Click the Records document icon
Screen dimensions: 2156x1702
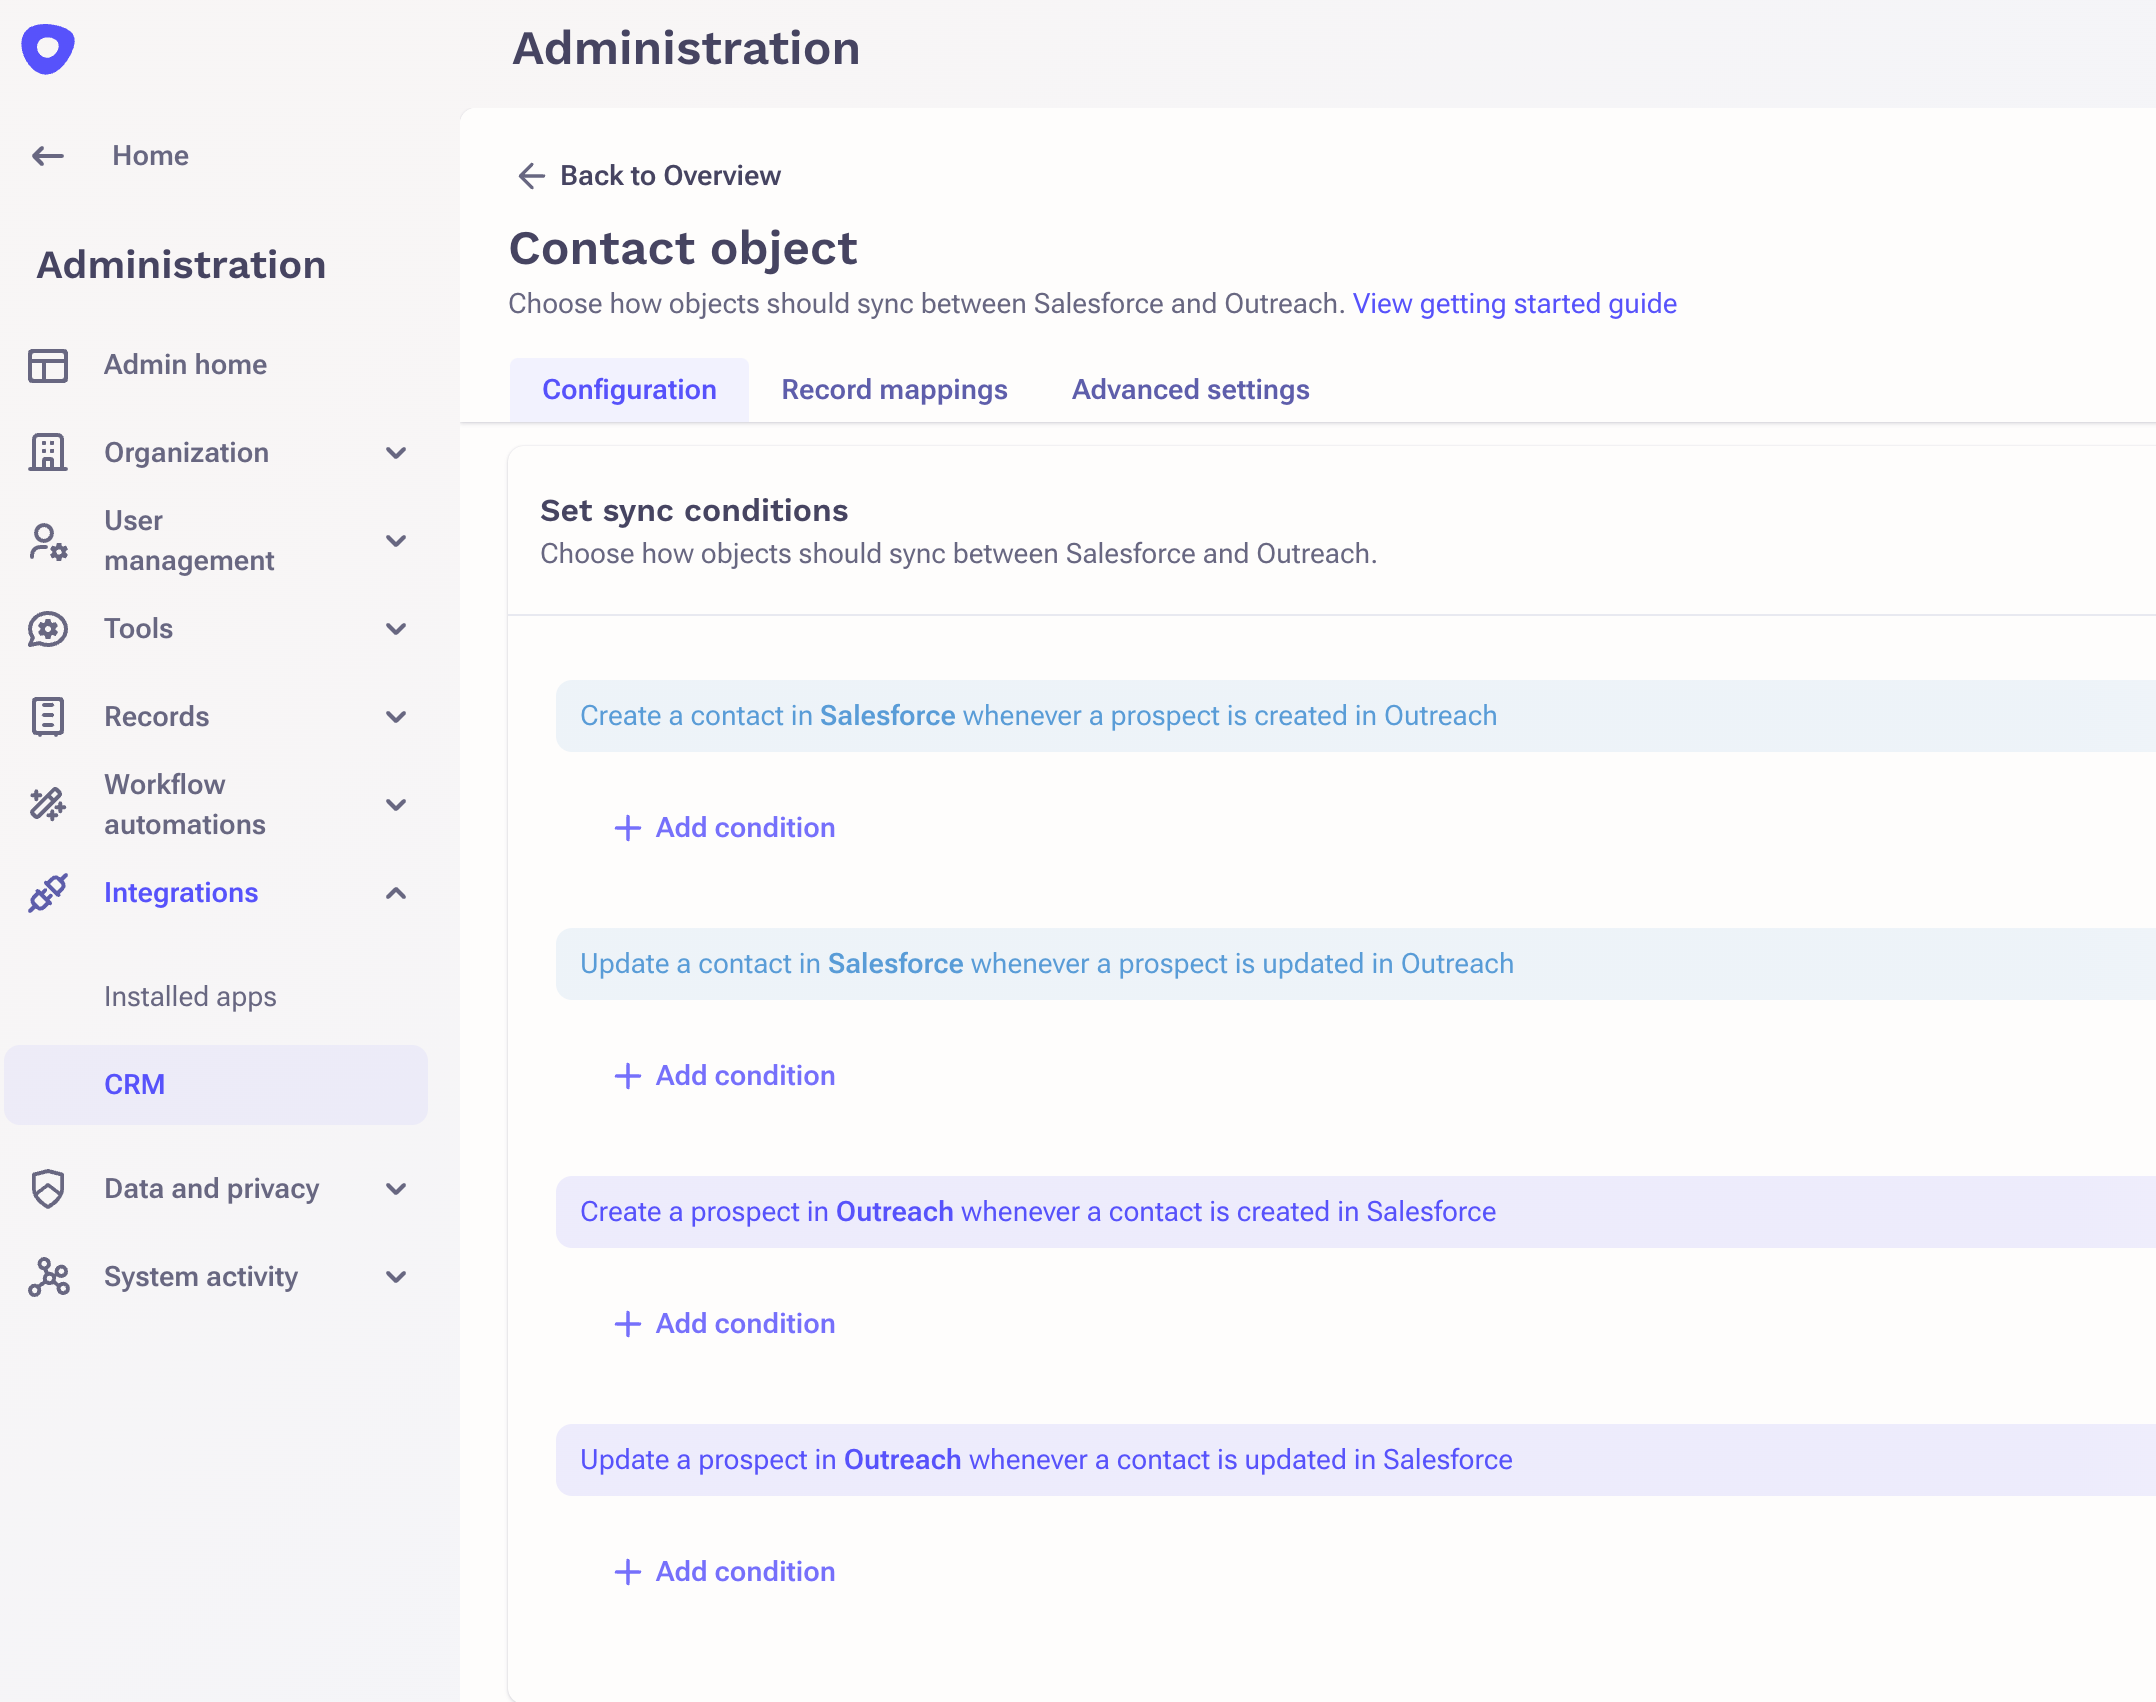coord(48,717)
